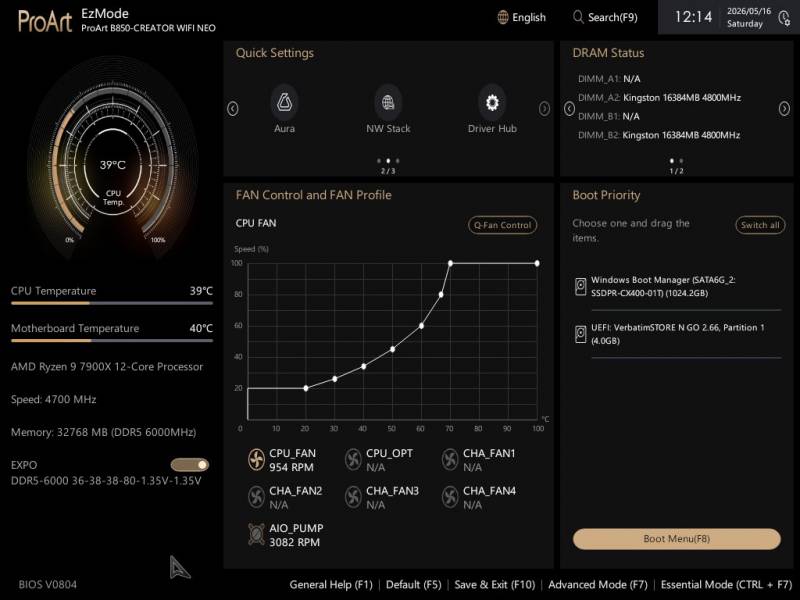Click the DIMM_A2 Kingston 16384MB 4800MHz row

tap(659, 97)
